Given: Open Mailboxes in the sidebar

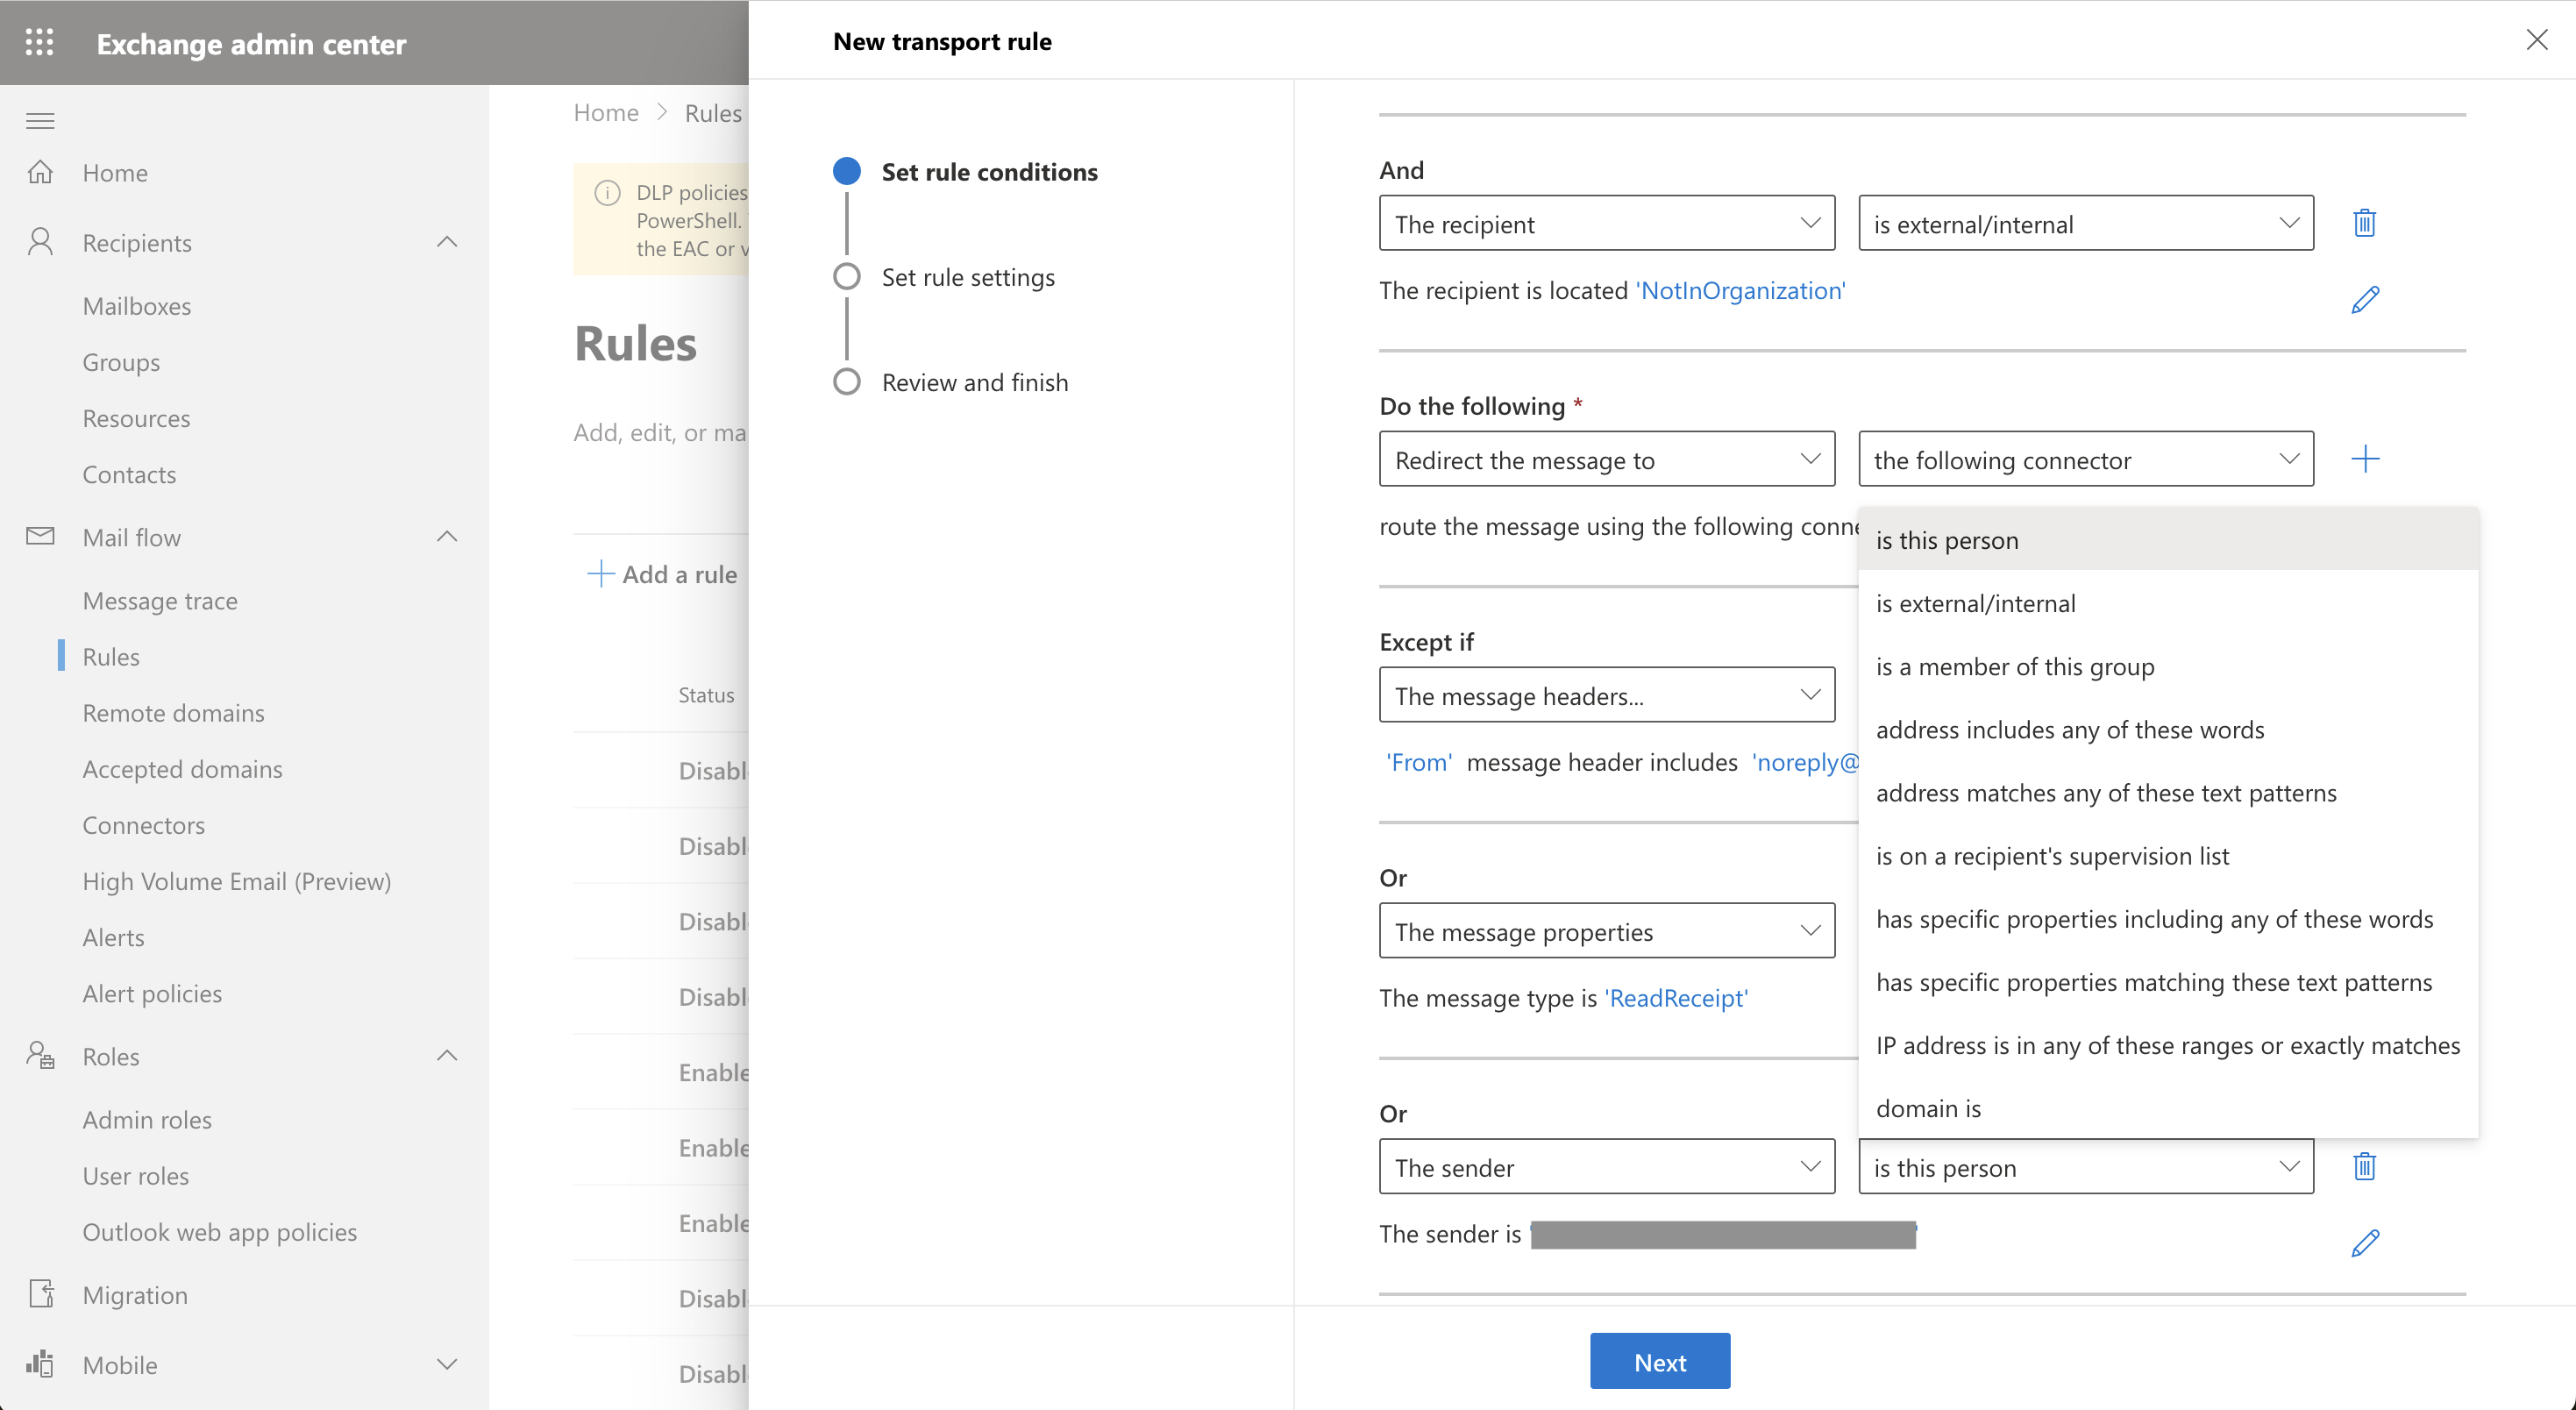Looking at the screenshot, I should point(137,306).
